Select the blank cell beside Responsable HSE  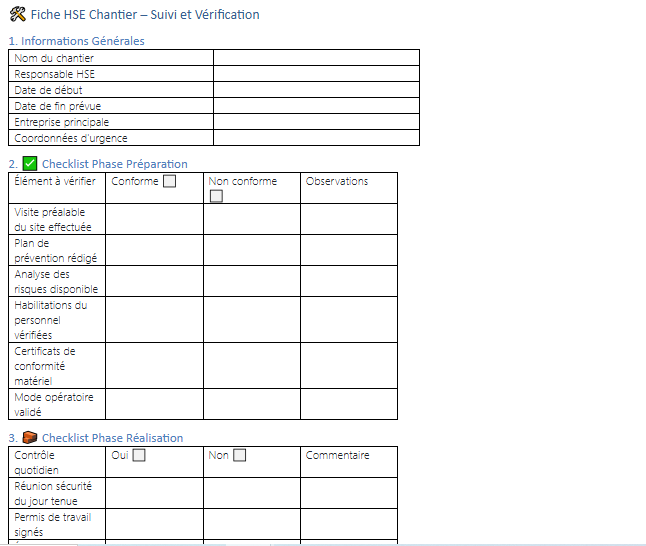tap(316, 74)
